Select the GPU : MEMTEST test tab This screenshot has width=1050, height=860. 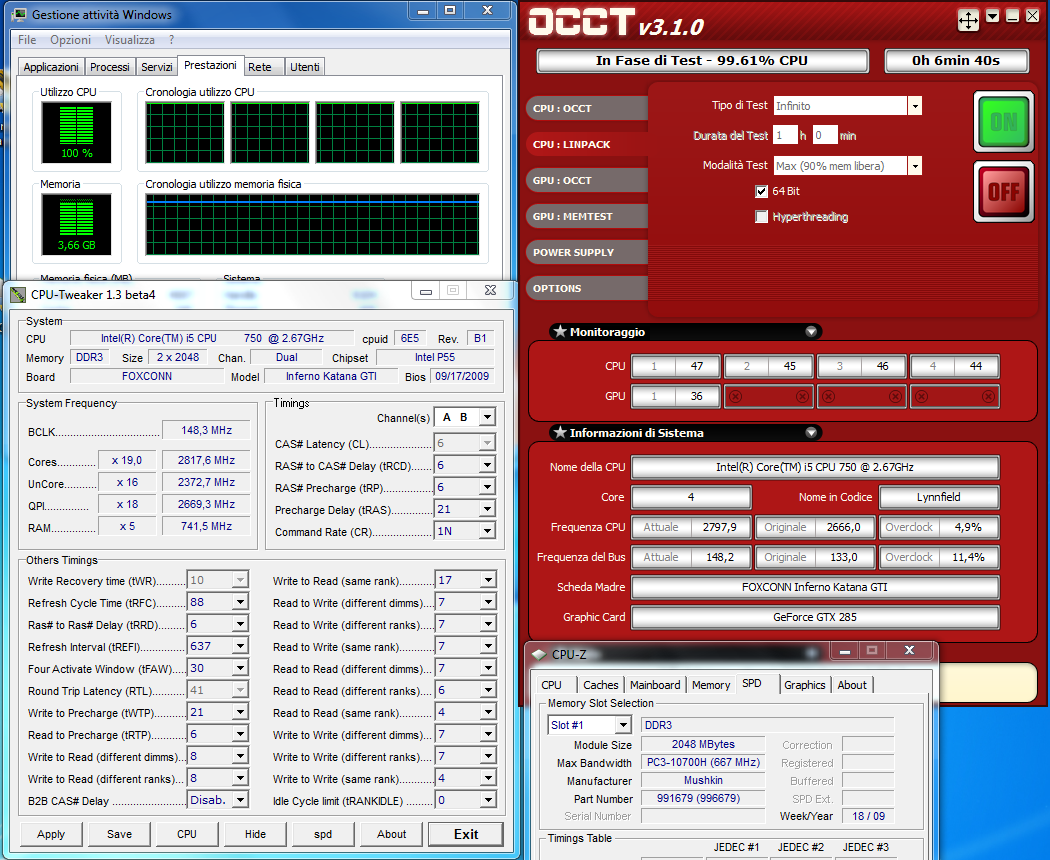587,217
